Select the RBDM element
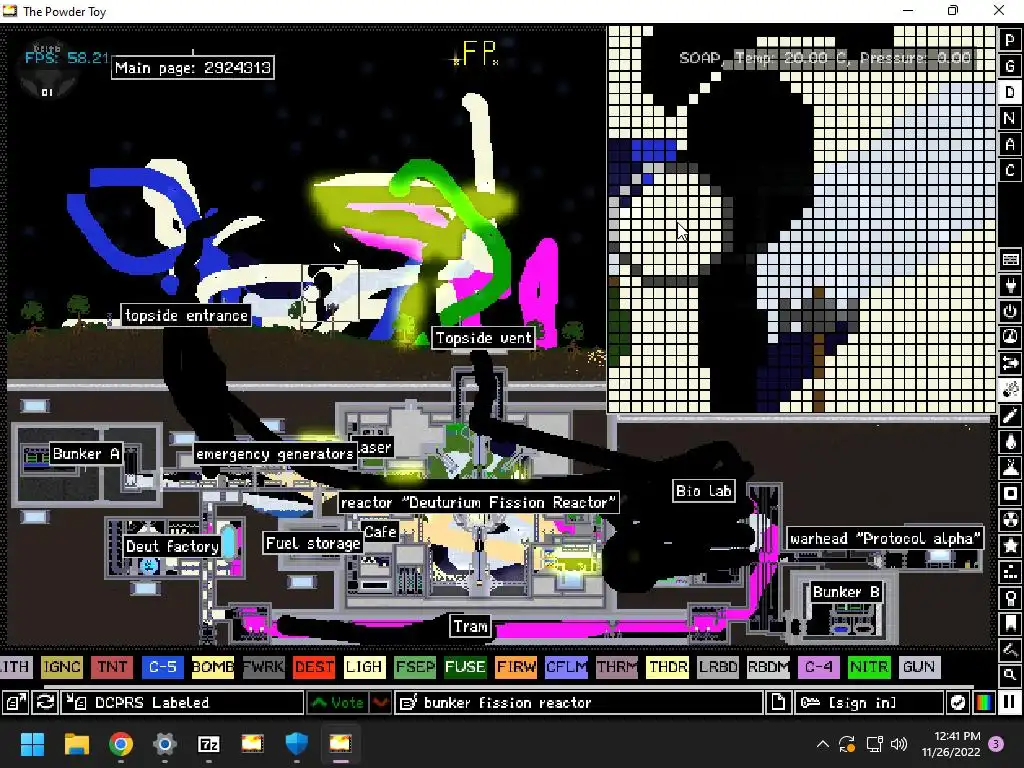This screenshot has height=768, width=1024. (x=768, y=667)
